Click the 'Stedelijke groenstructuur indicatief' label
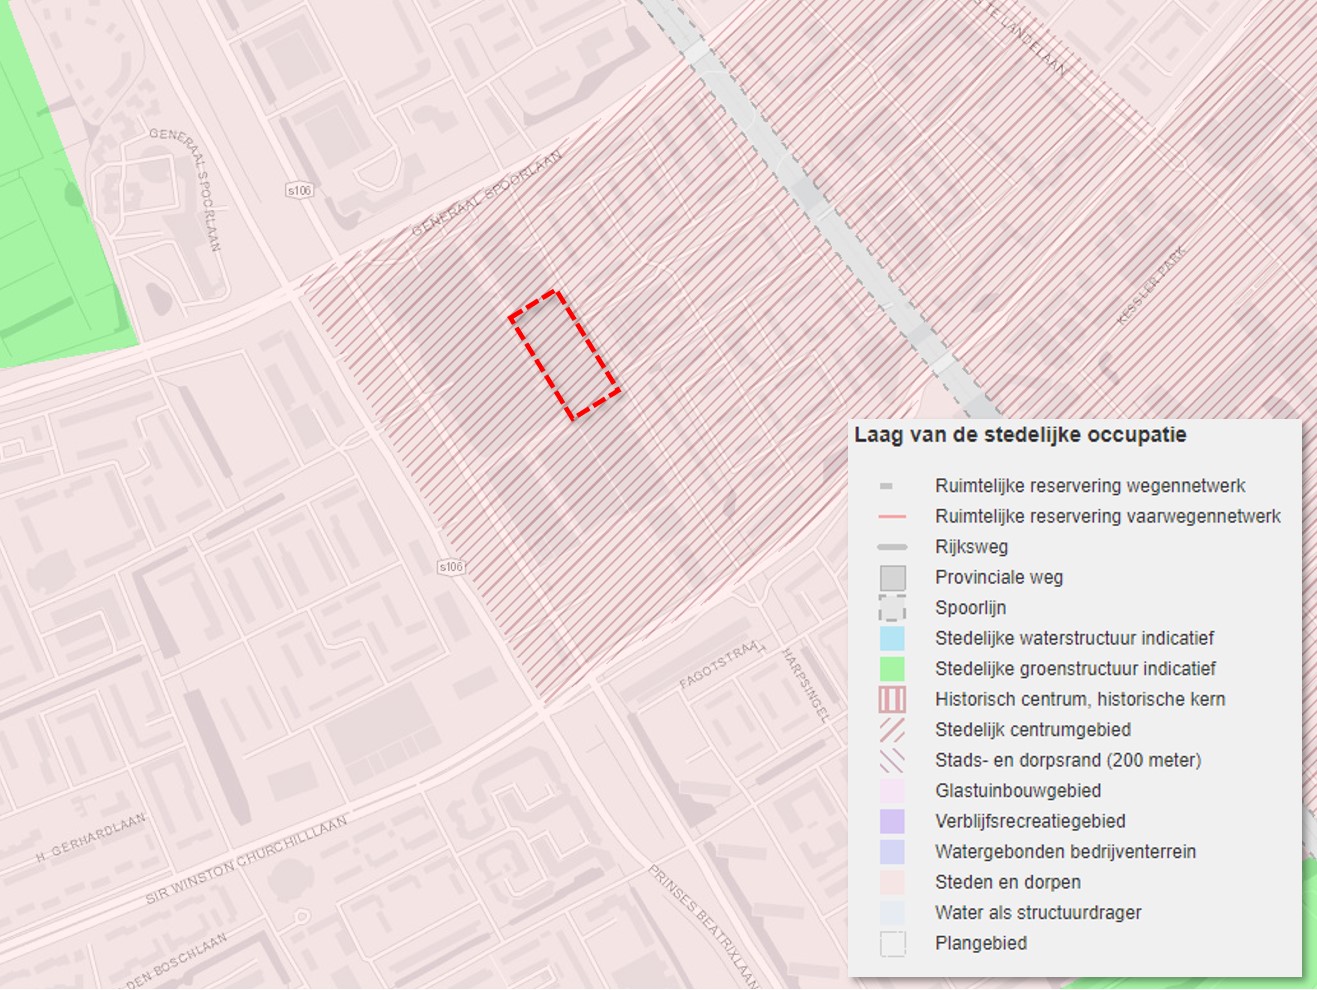1317x990 pixels. [1075, 669]
